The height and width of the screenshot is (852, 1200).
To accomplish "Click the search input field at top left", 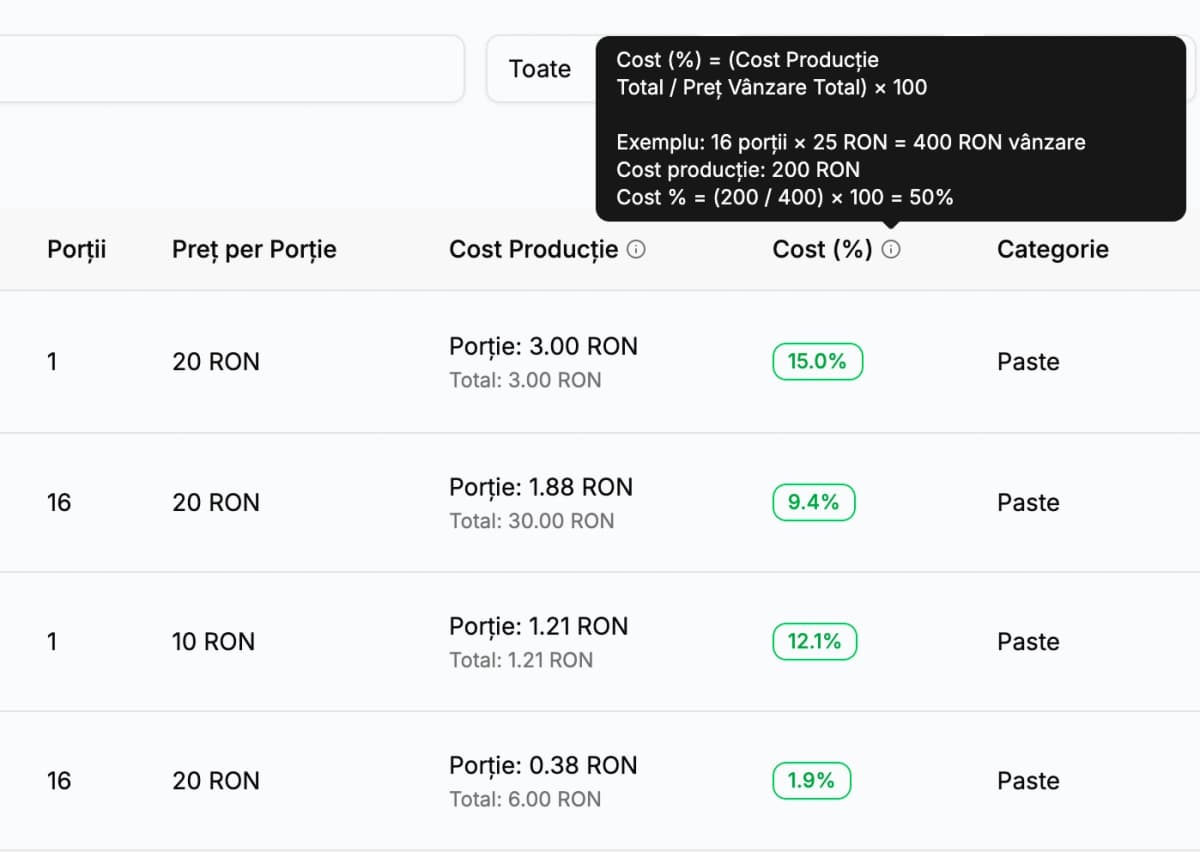I will pos(230,69).
